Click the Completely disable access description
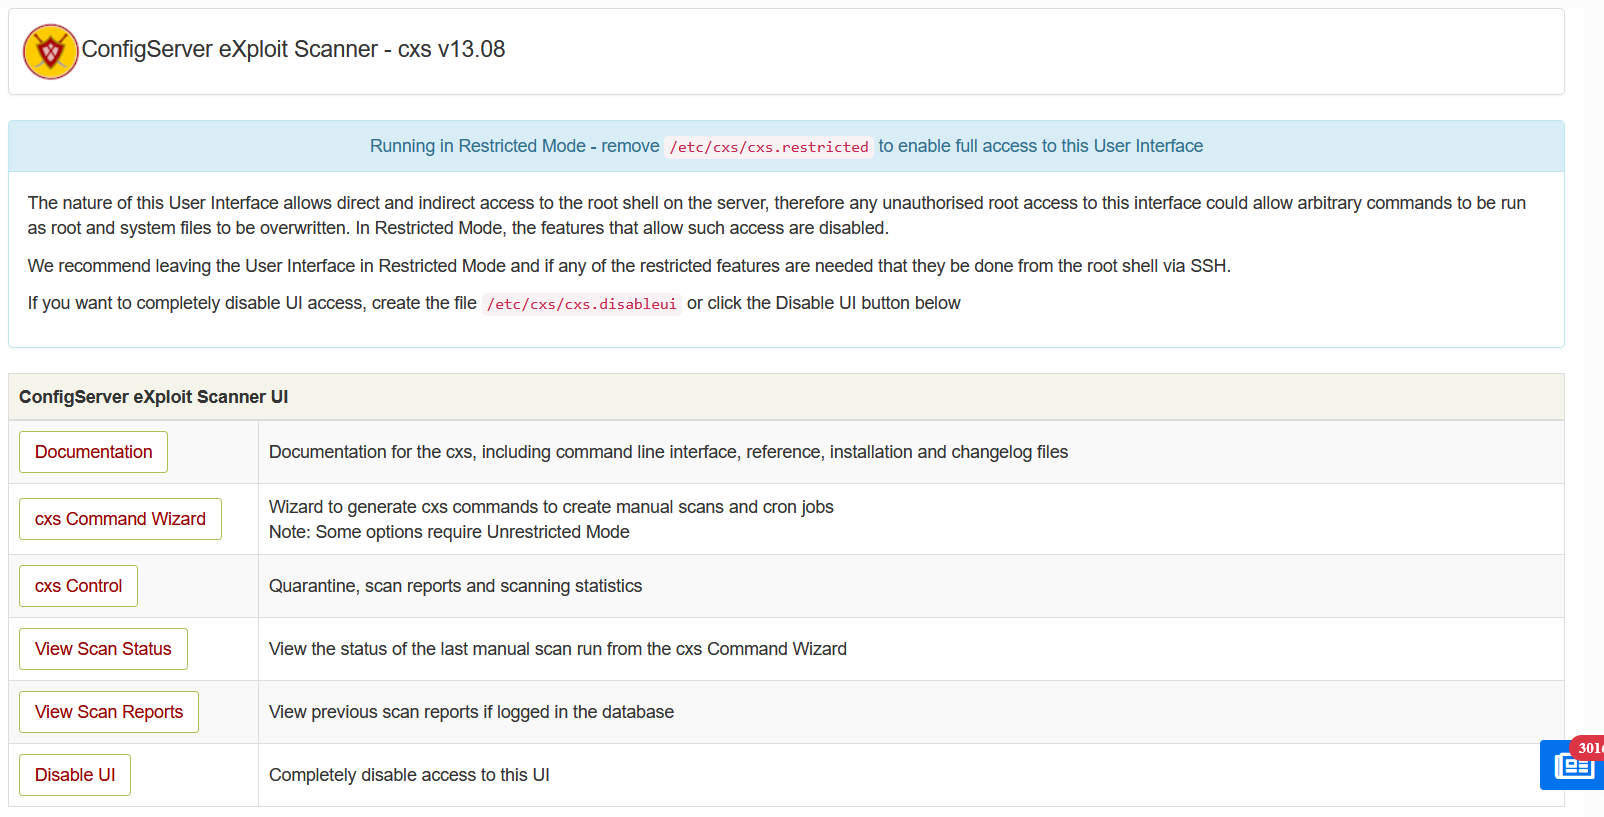Image resolution: width=1604 pixels, height=817 pixels. 409,775
